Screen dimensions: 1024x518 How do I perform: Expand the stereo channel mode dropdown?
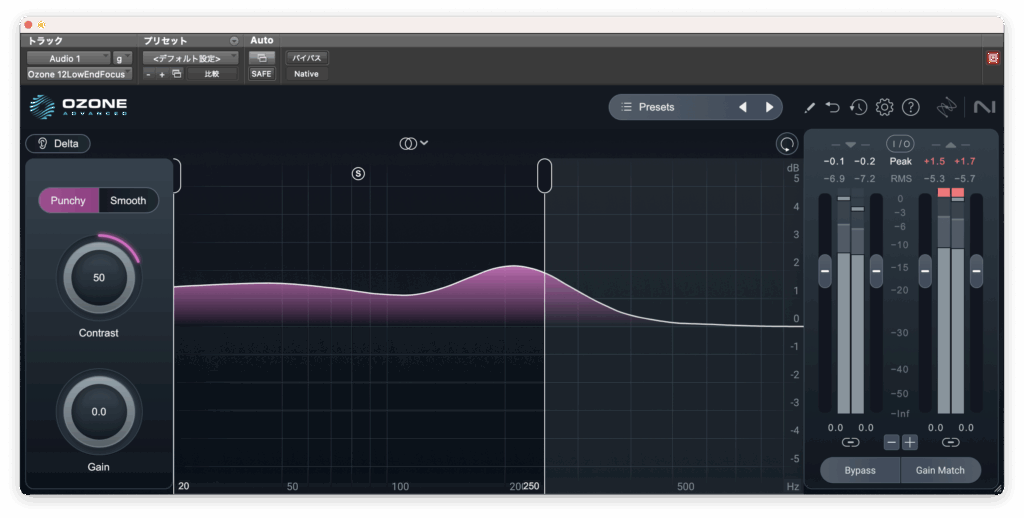[x=414, y=144]
